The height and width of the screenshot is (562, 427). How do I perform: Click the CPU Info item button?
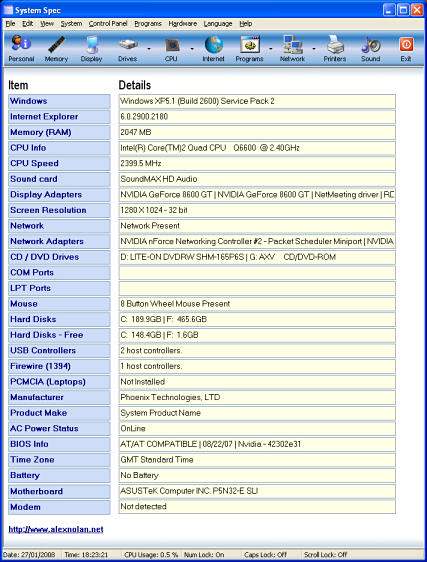coord(59,148)
